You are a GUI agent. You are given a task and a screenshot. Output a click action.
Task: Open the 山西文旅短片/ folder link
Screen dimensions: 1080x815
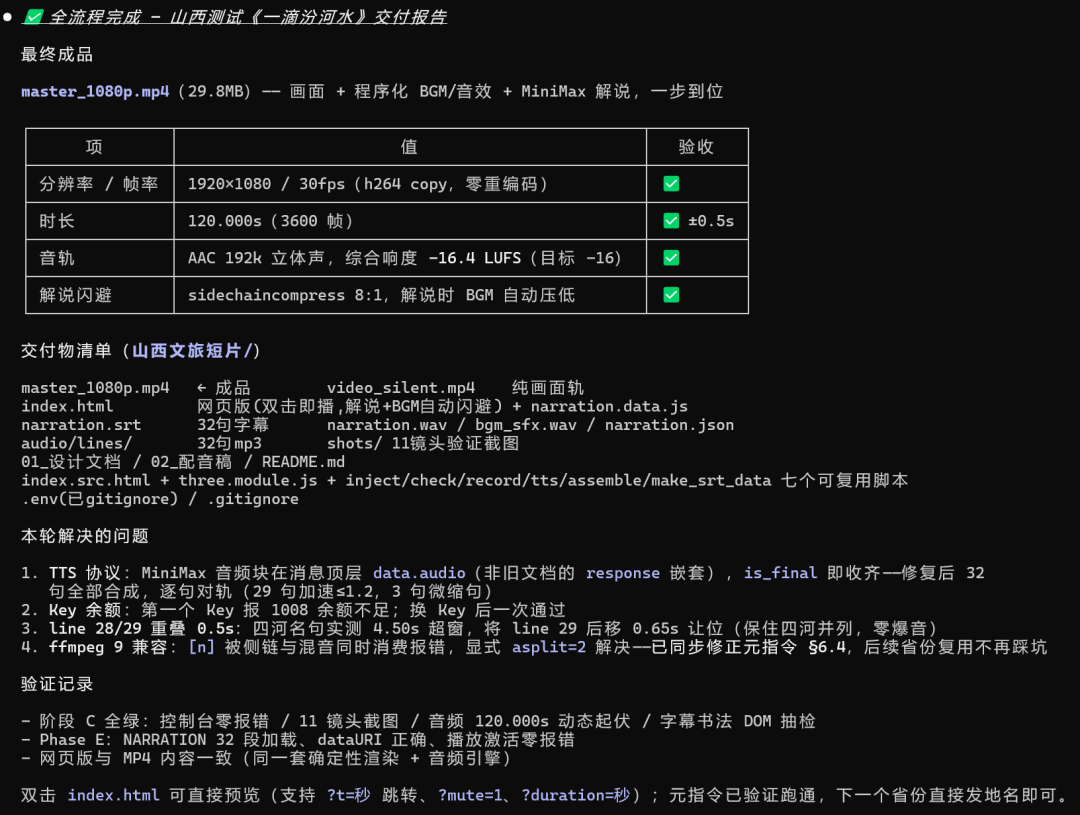(x=192, y=351)
